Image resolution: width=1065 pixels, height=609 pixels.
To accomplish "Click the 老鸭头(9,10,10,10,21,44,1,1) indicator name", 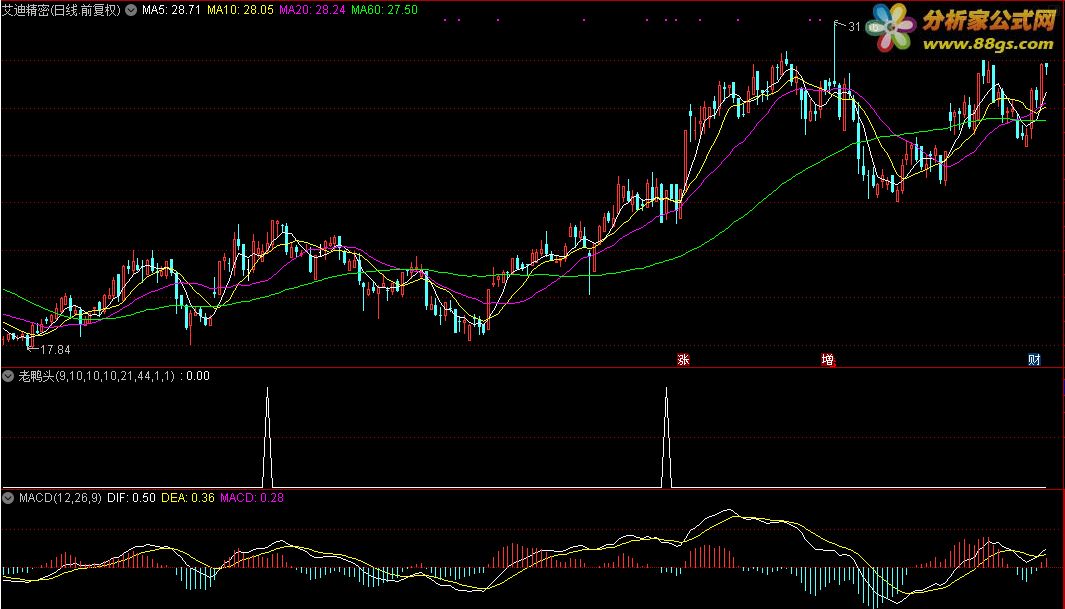I will pyautogui.click(x=96, y=376).
